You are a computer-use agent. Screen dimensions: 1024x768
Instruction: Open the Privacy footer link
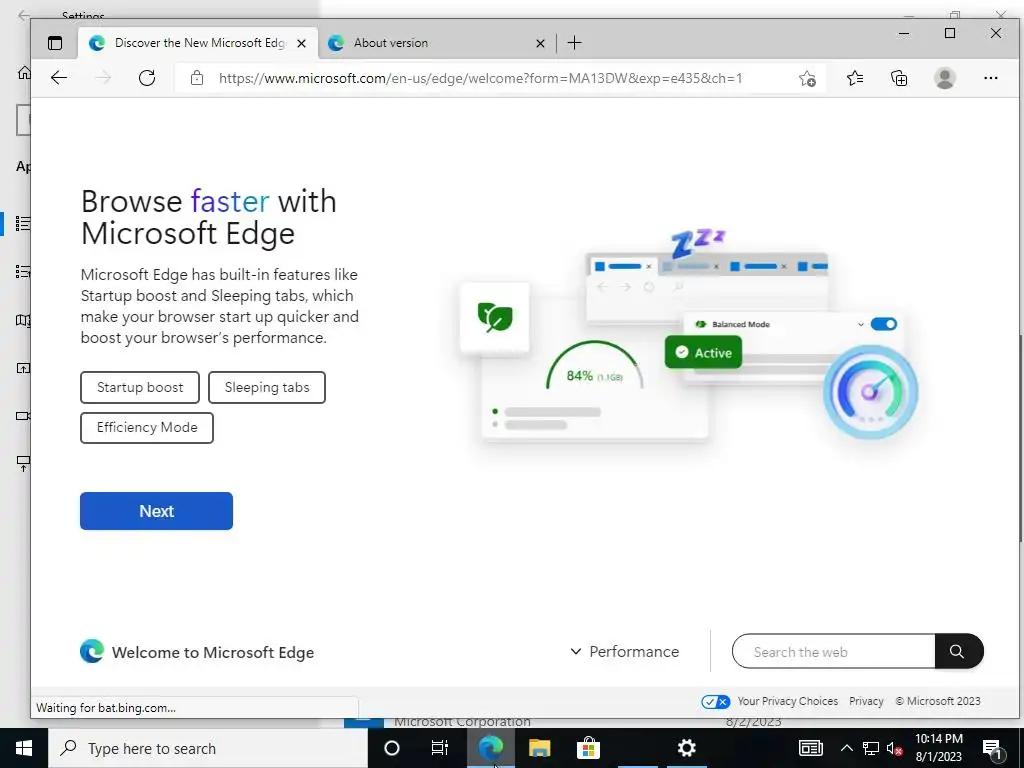click(x=866, y=701)
